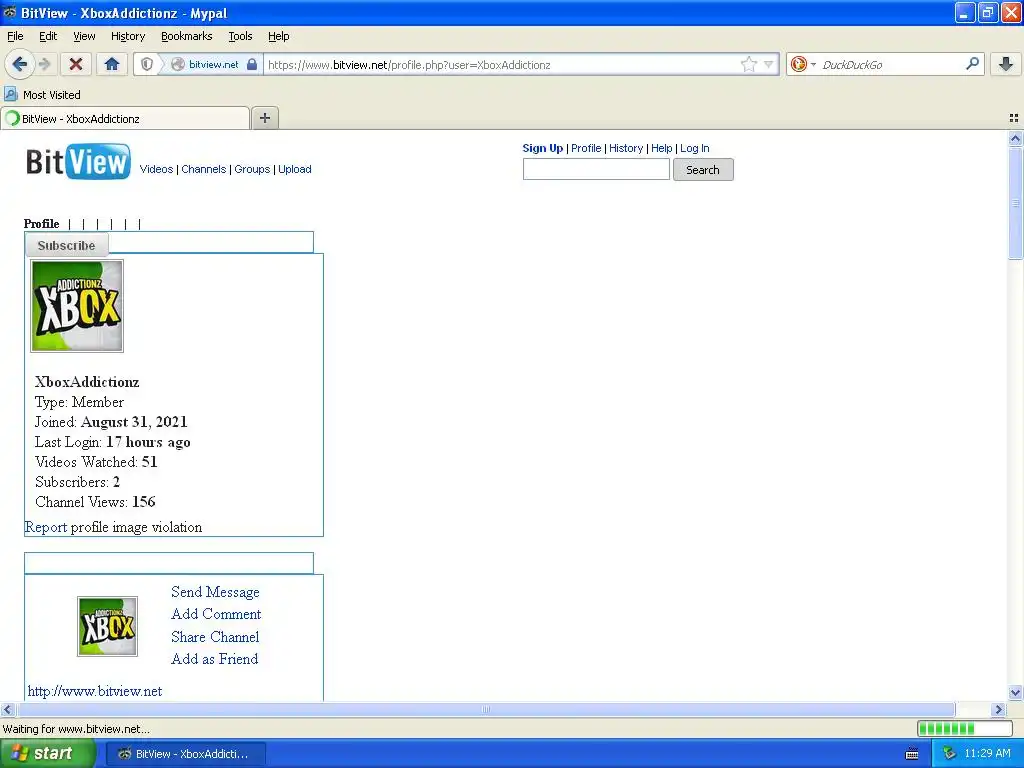Screen dimensions: 1024x768
Task: Click the padlock site security icon
Action: coord(252,64)
